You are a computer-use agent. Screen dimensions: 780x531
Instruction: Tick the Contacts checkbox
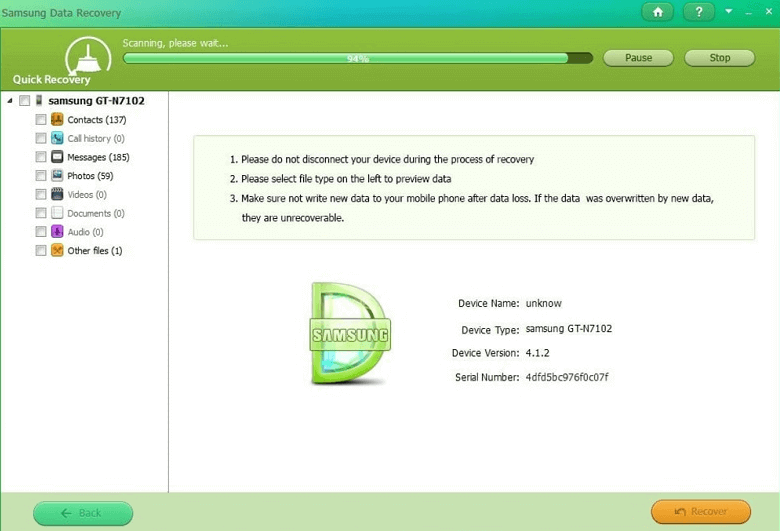point(41,119)
